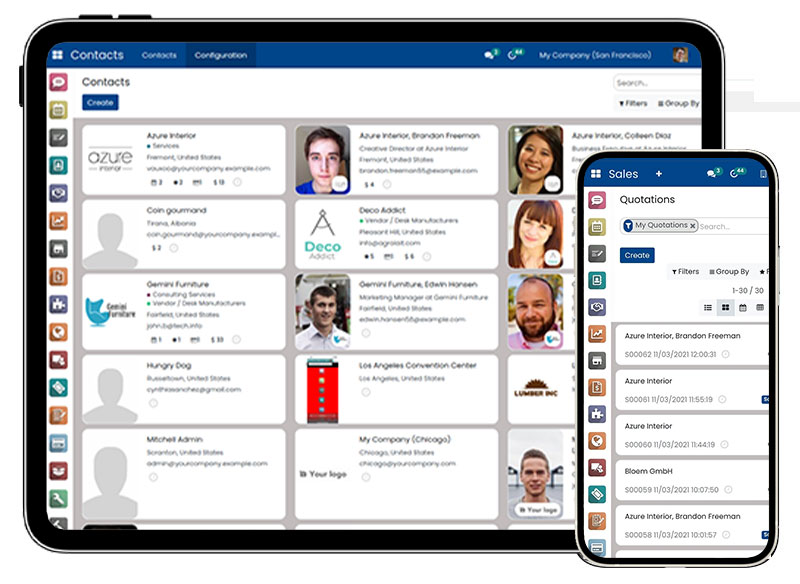Open quotation S00061 for Azure Interior
This screenshot has width=800, height=584.
[x=692, y=390]
